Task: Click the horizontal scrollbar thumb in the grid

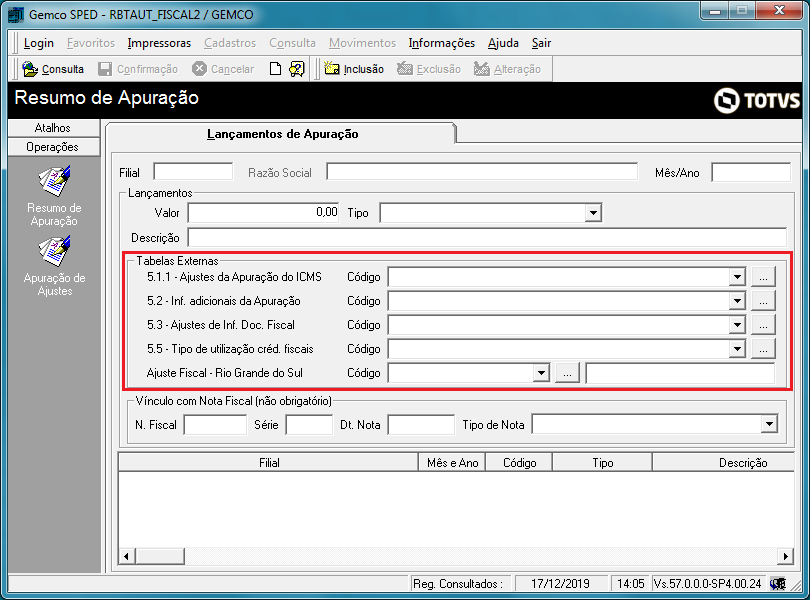Action: tap(160, 556)
